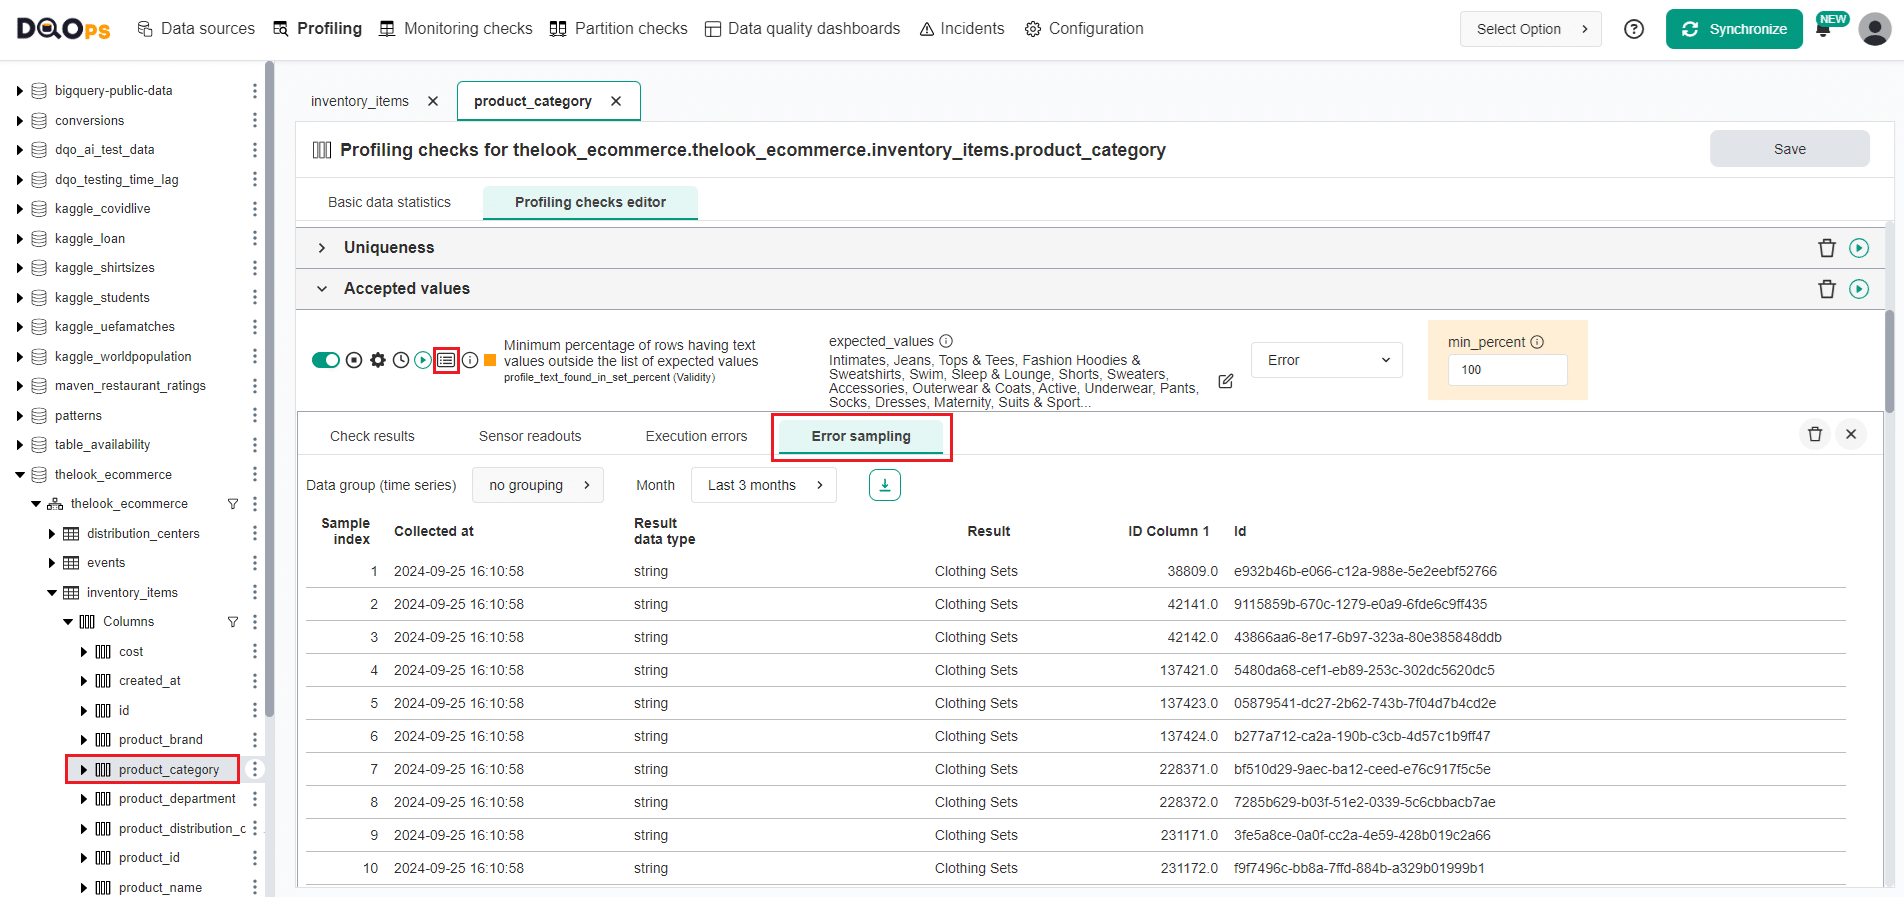Edit the expected_values list
The height and width of the screenshot is (908, 1904).
(1226, 381)
